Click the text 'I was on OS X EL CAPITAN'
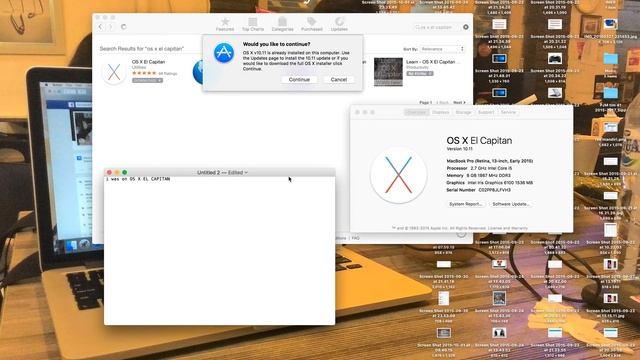 tap(138, 179)
